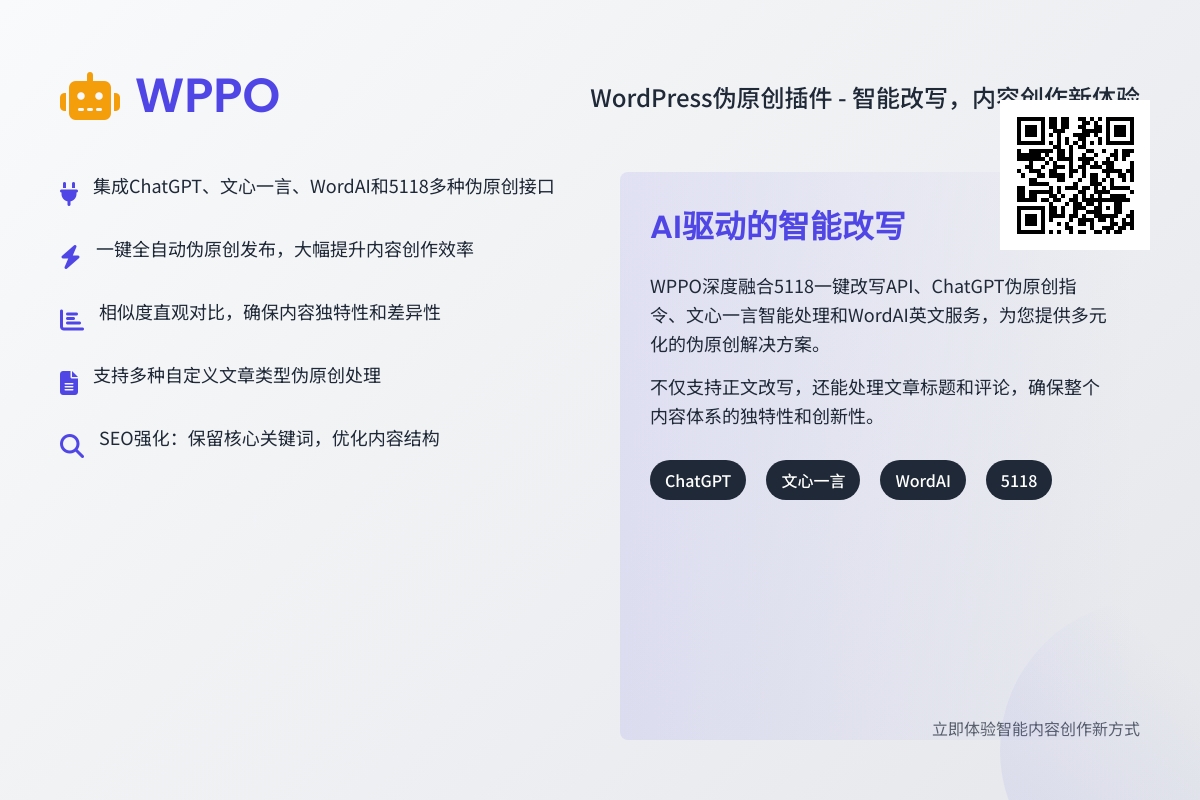1200x800 pixels.
Task: Click the bar chart similarity icon
Action: (72, 320)
